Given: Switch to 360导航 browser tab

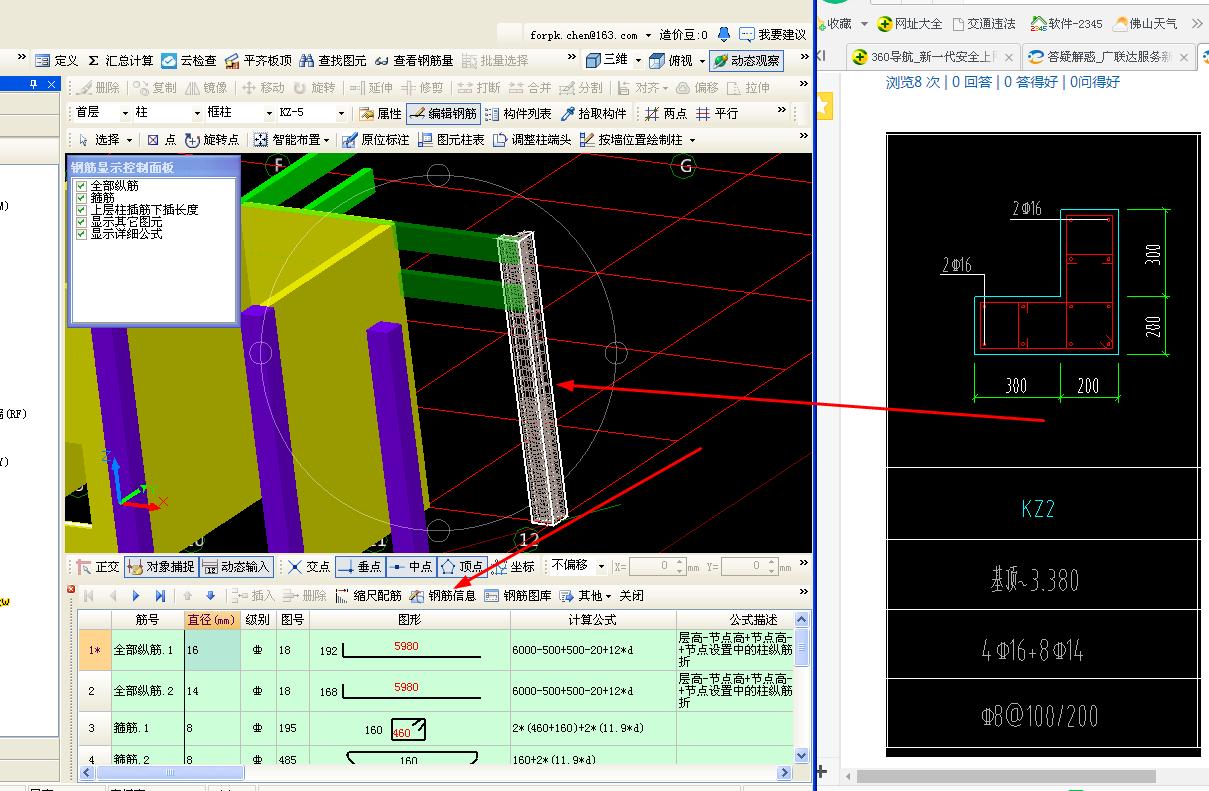Looking at the screenshot, I should [x=933, y=57].
